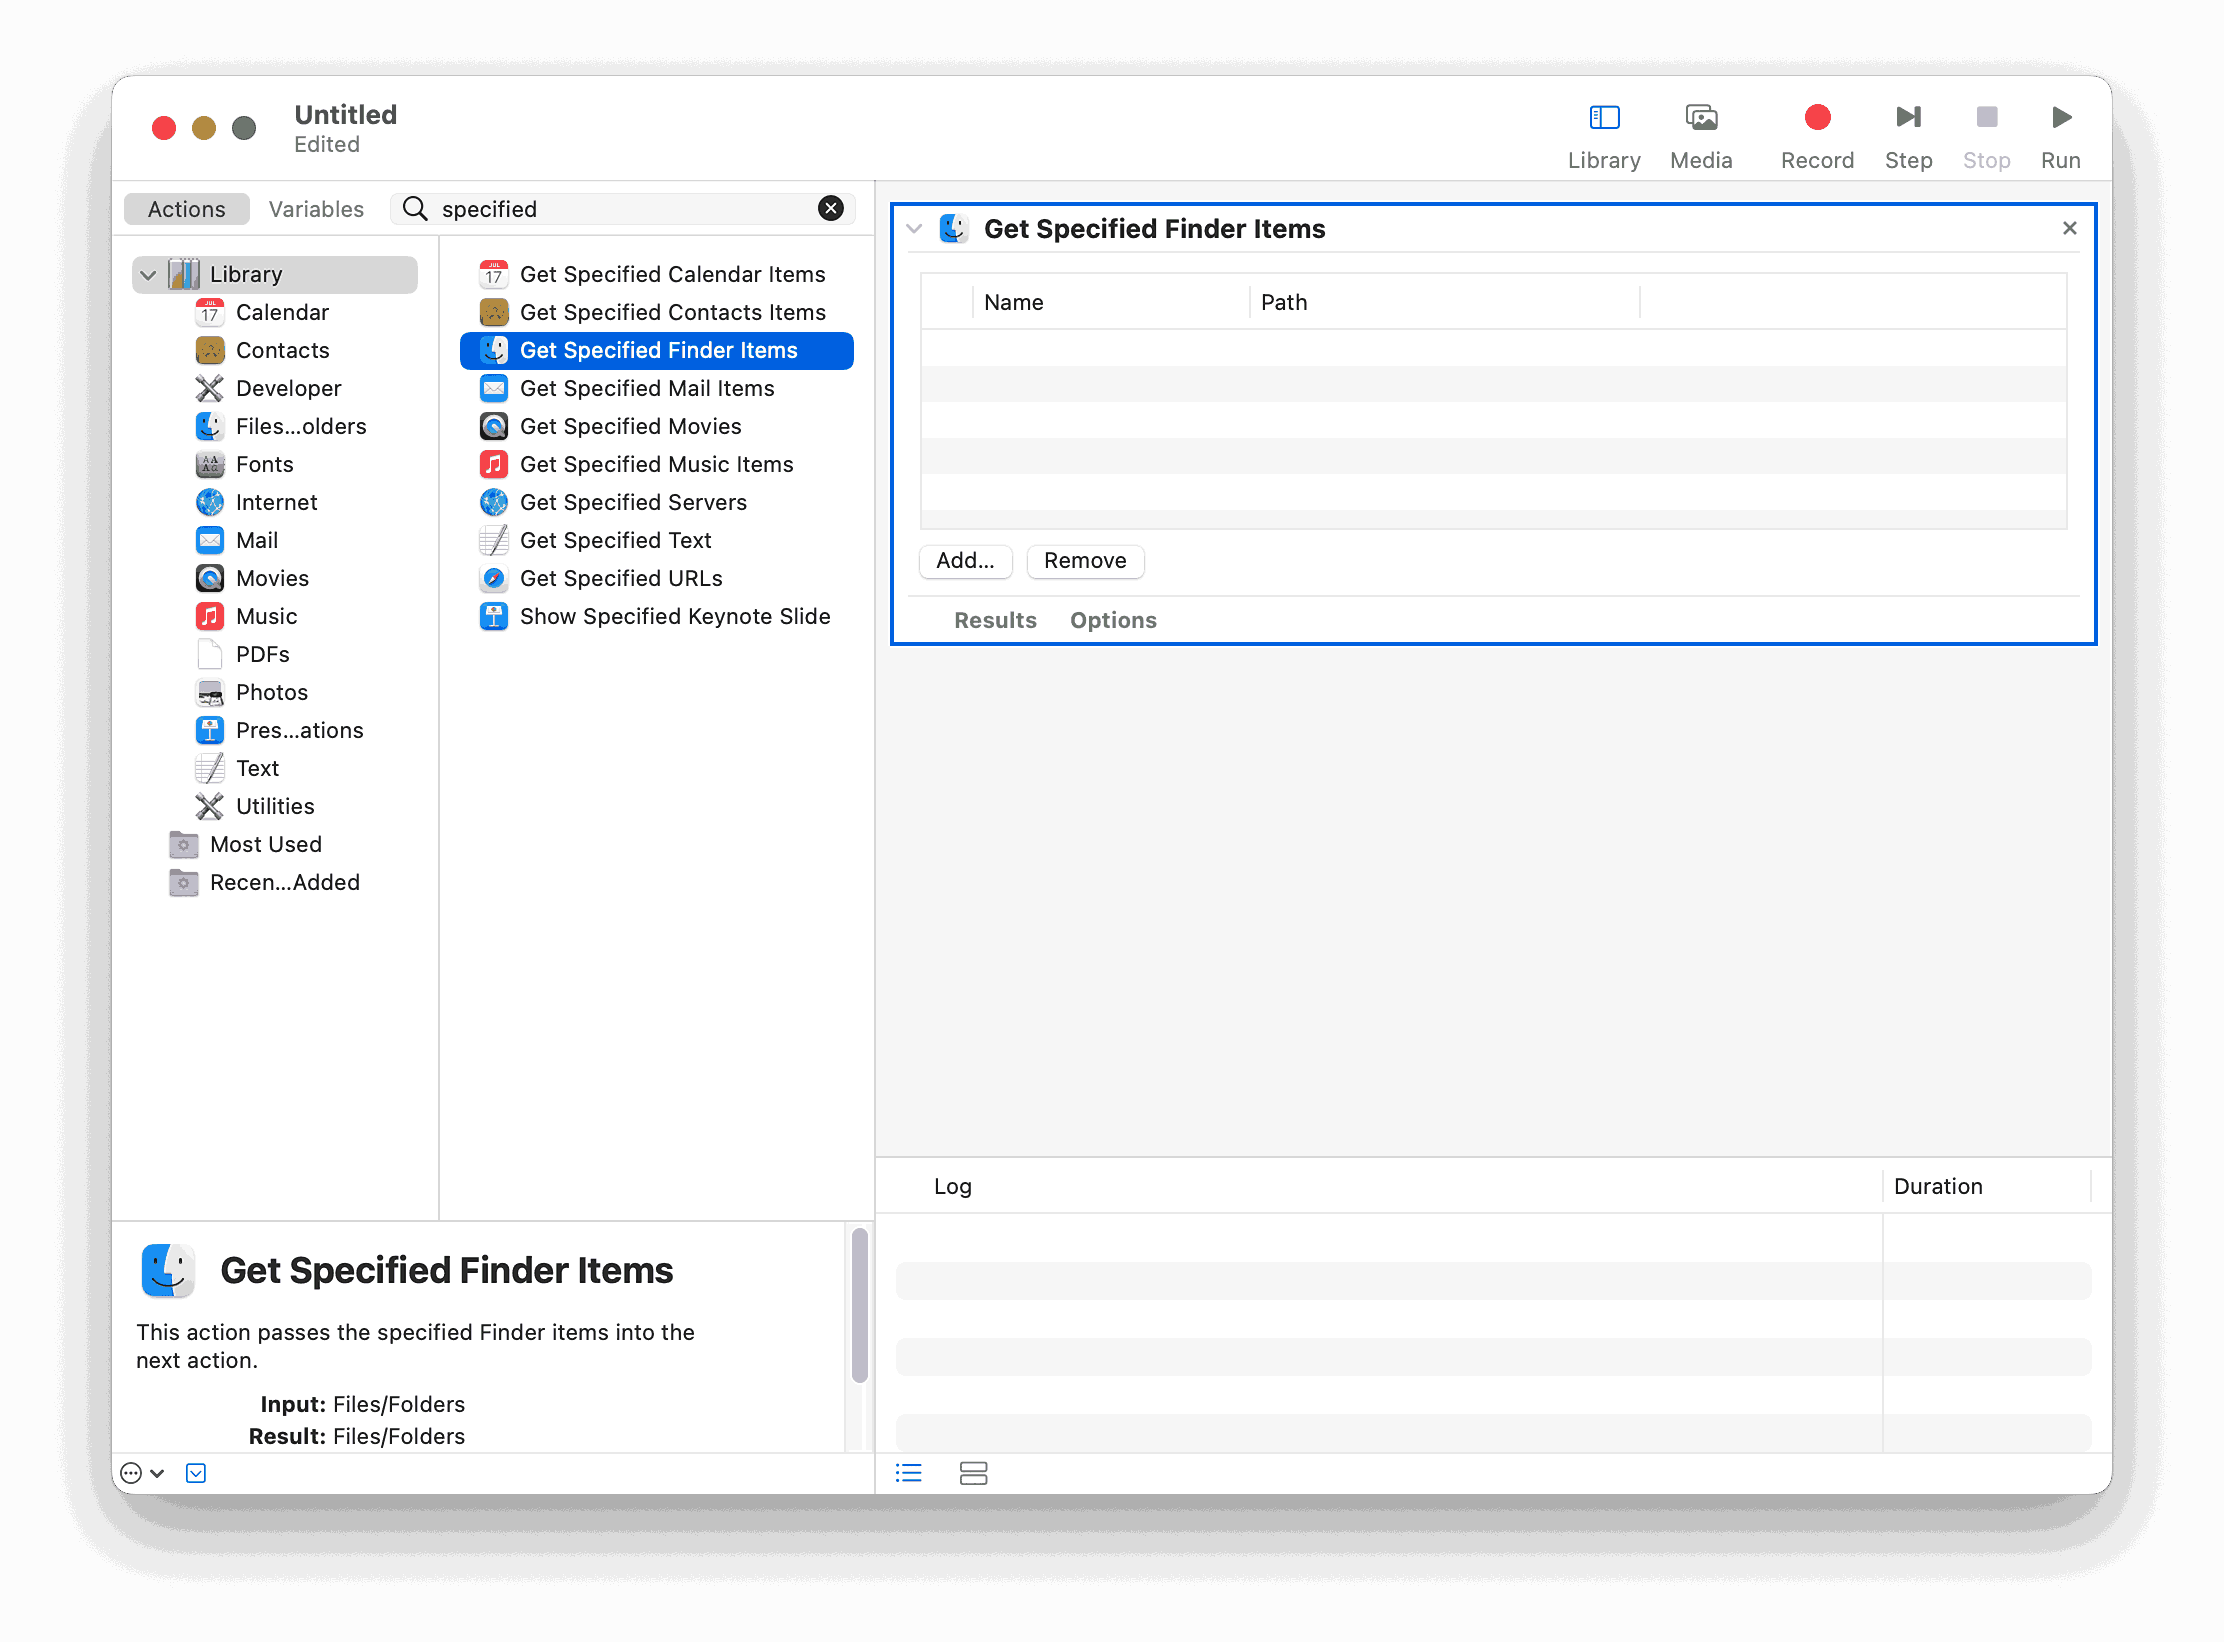Click the Record toolbar icon
This screenshot has width=2224, height=1642.
point(1817,117)
